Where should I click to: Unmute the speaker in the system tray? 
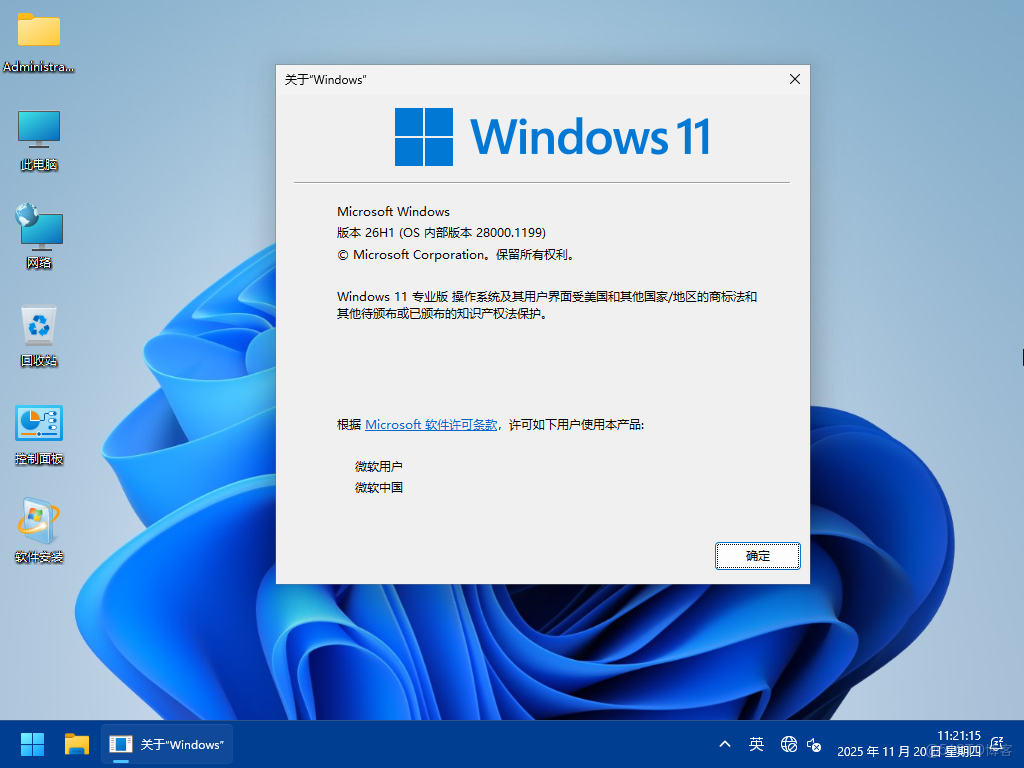pos(815,744)
